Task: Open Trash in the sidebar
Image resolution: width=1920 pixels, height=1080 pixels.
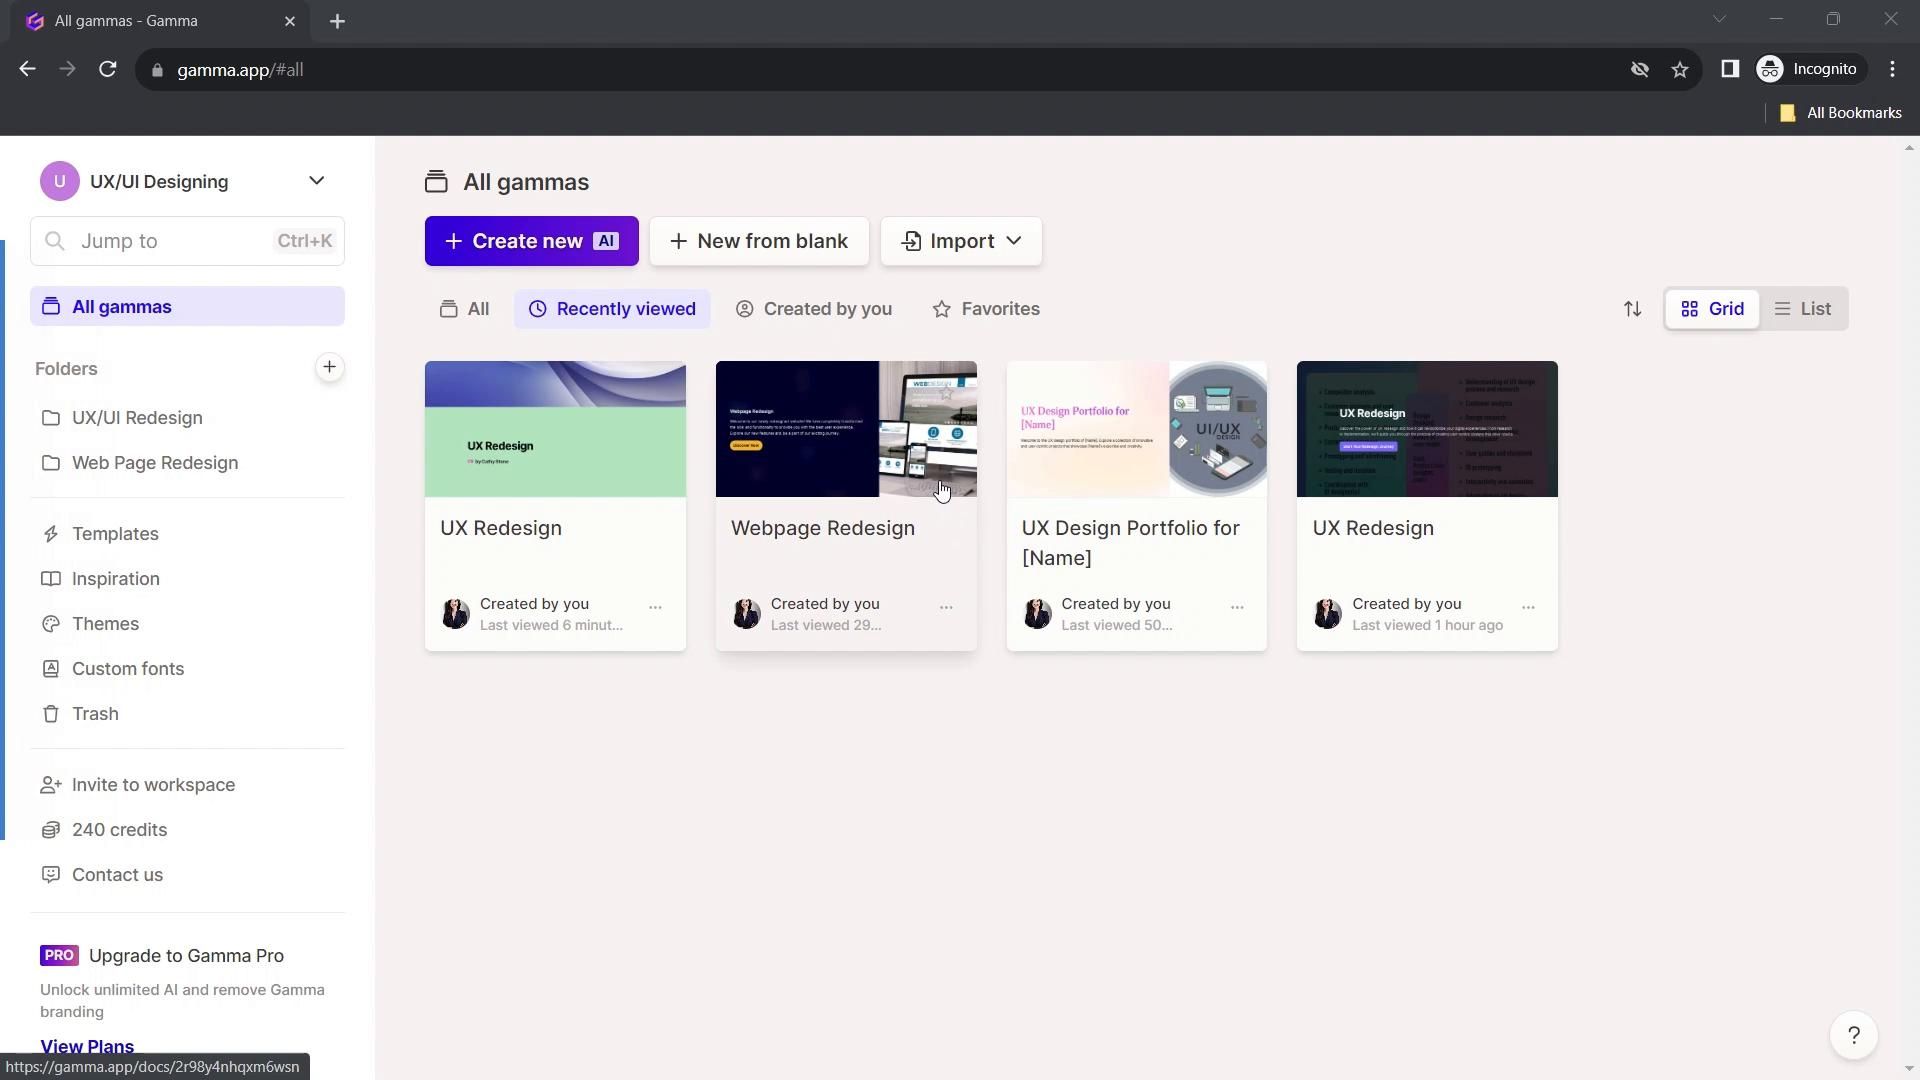Action: [95, 714]
